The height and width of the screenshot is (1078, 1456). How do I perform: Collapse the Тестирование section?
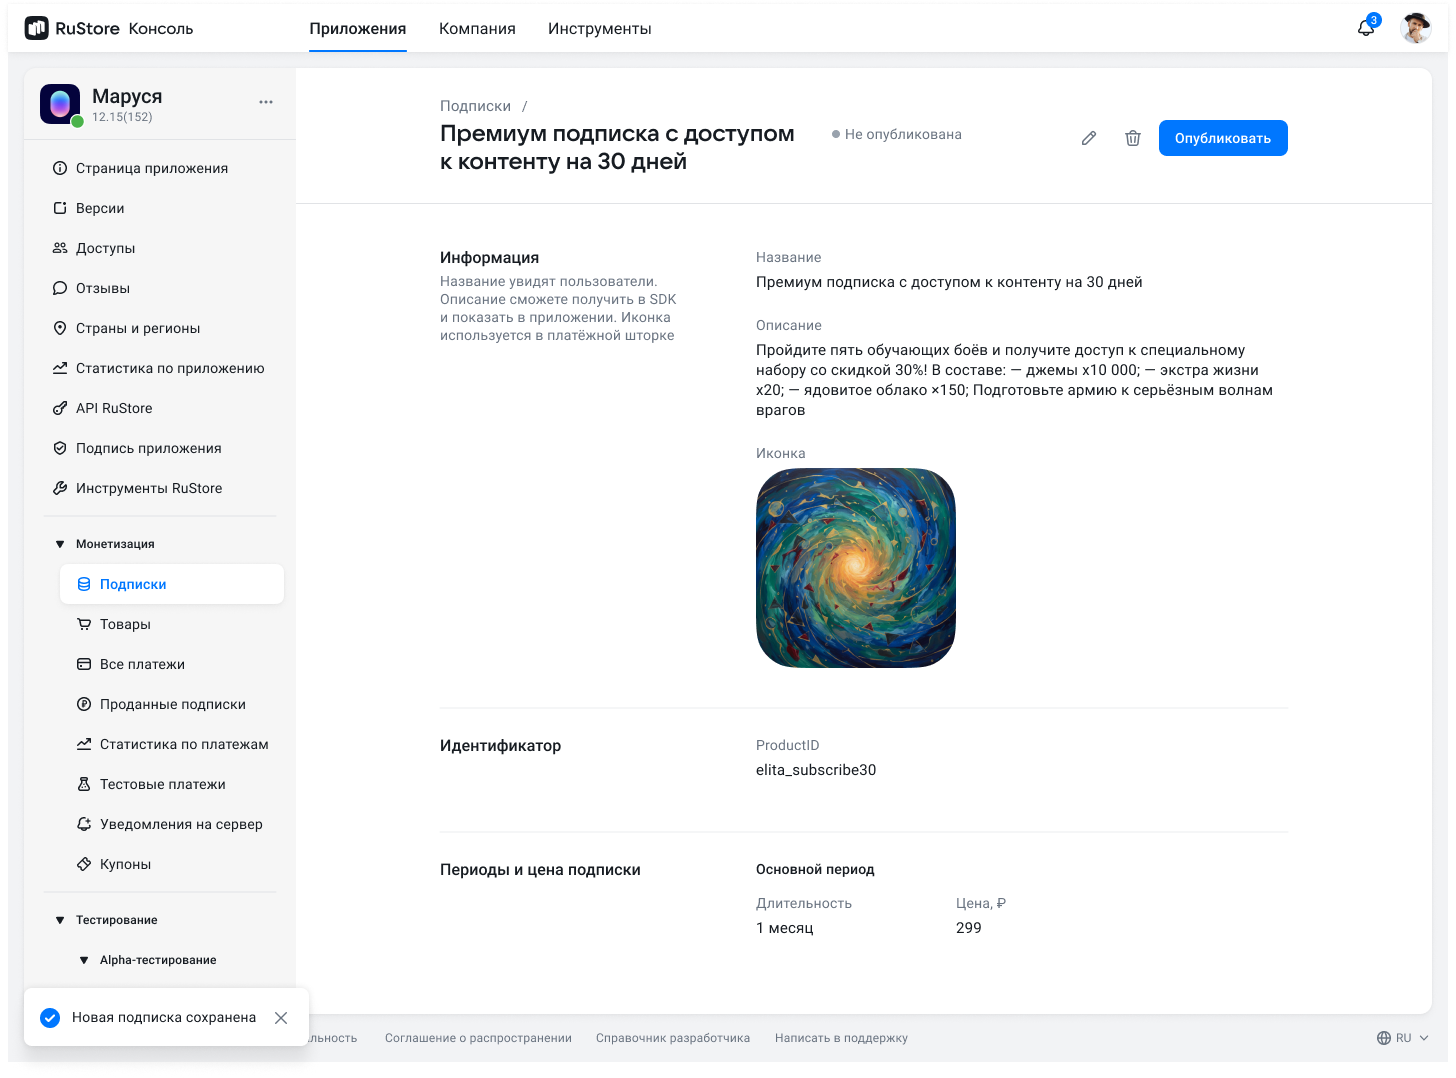[60, 920]
